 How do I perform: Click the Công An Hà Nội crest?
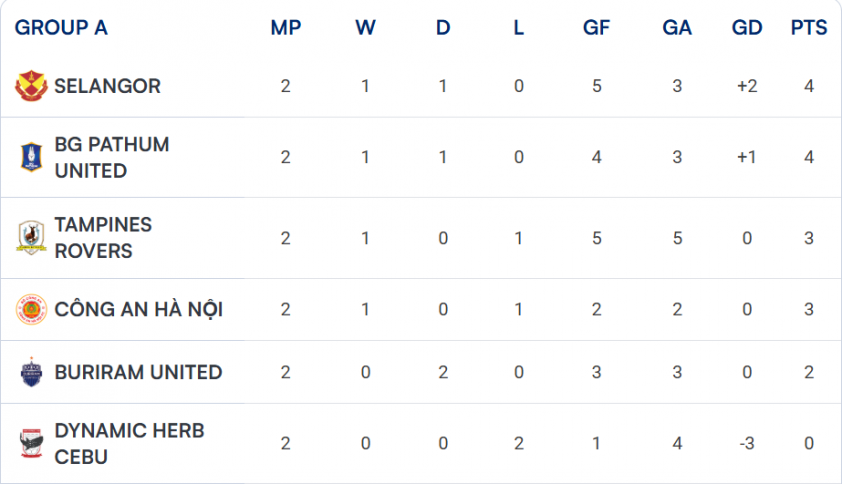pyautogui.click(x=31, y=310)
